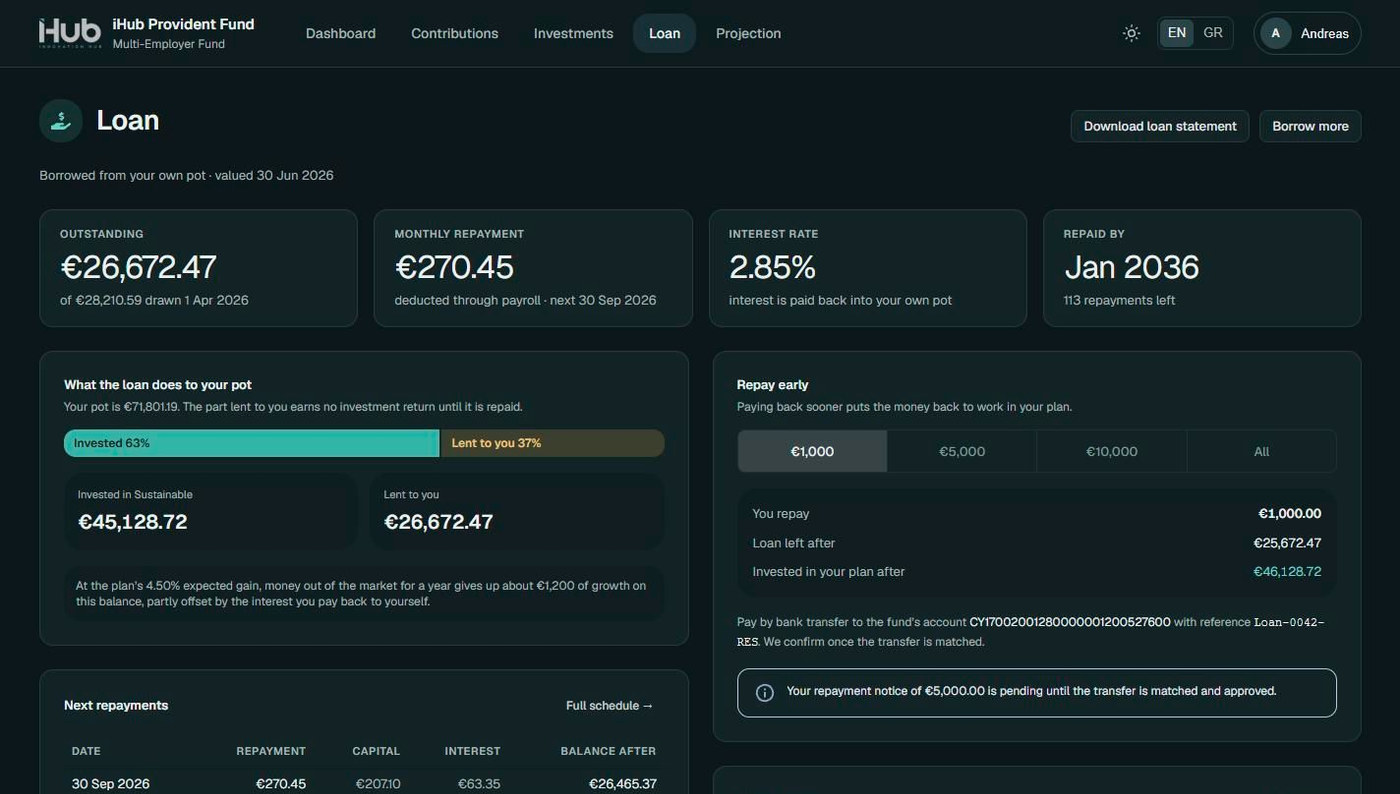The image size is (1400, 794).
Task: Click Invested in your plan after €46,128.72
Action: (1287, 572)
